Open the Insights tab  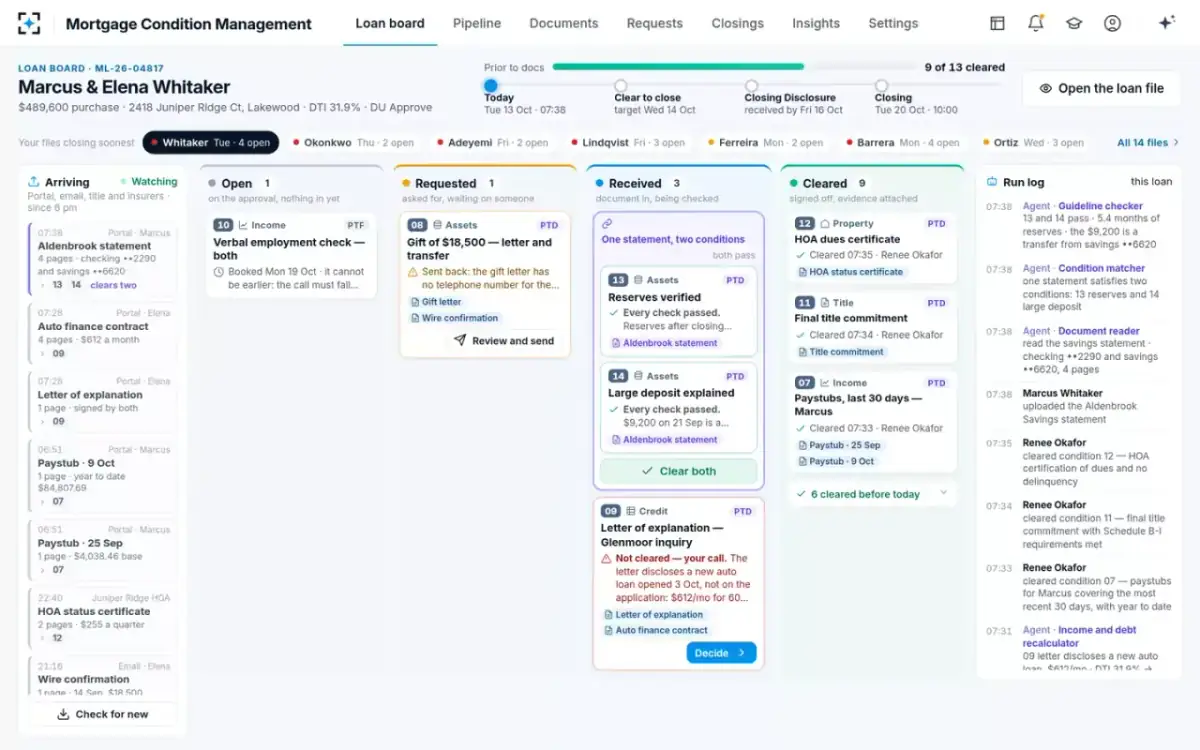816,23
